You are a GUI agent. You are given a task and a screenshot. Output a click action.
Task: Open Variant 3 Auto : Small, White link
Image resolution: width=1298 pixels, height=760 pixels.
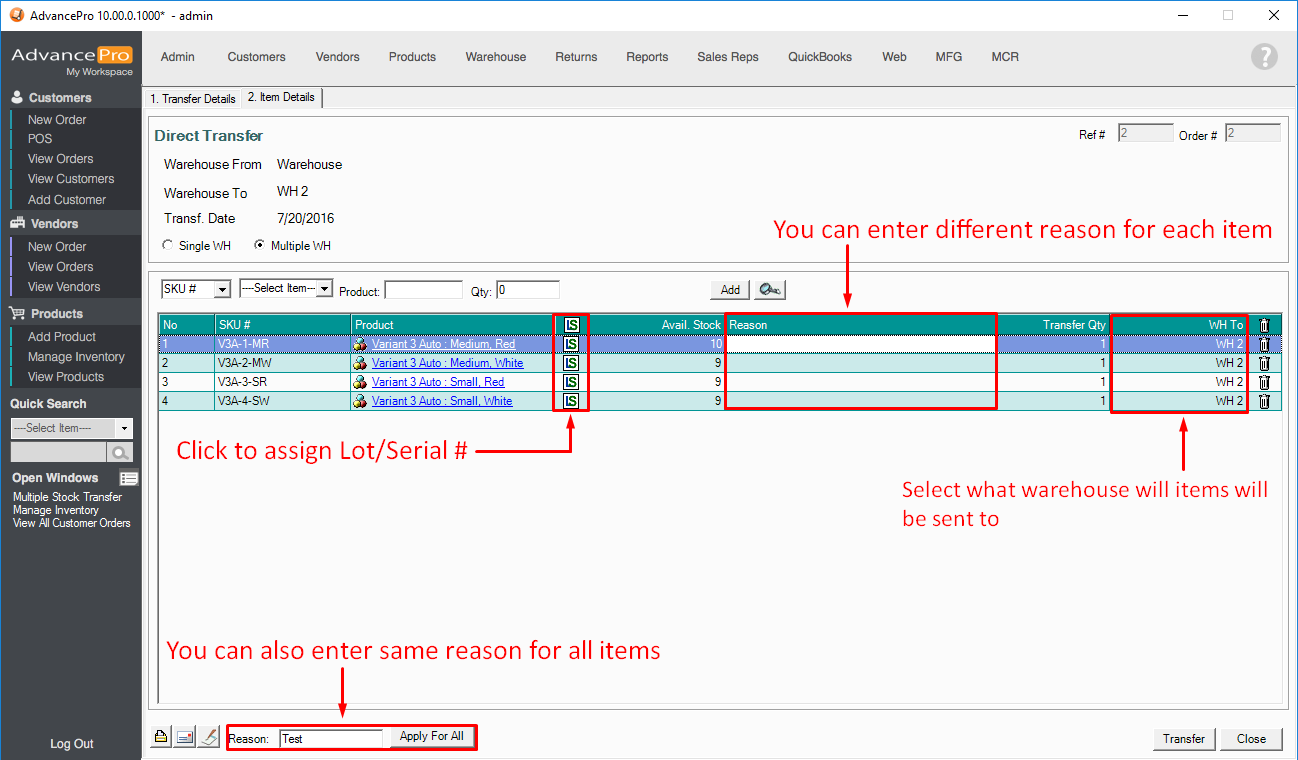442,401
